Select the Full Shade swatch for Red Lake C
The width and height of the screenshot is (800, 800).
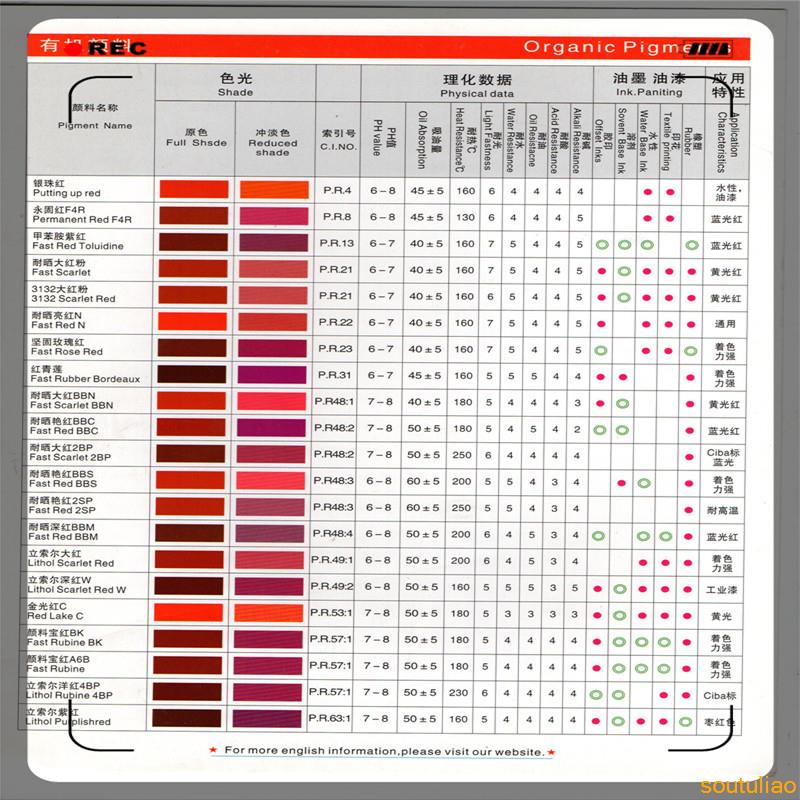coord(188,612)
